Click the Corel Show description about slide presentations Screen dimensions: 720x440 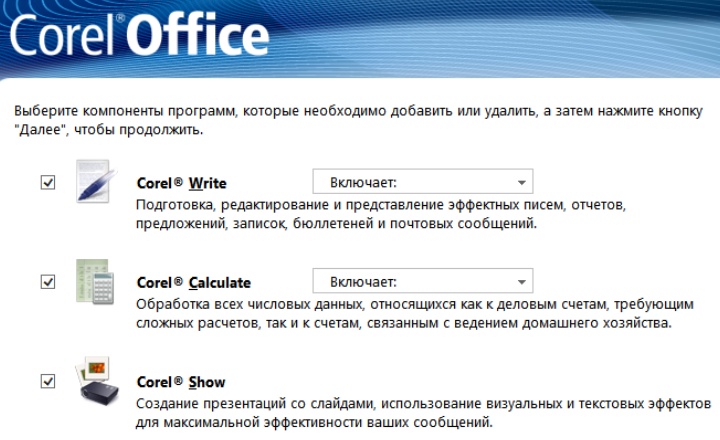tap(420, 412)
